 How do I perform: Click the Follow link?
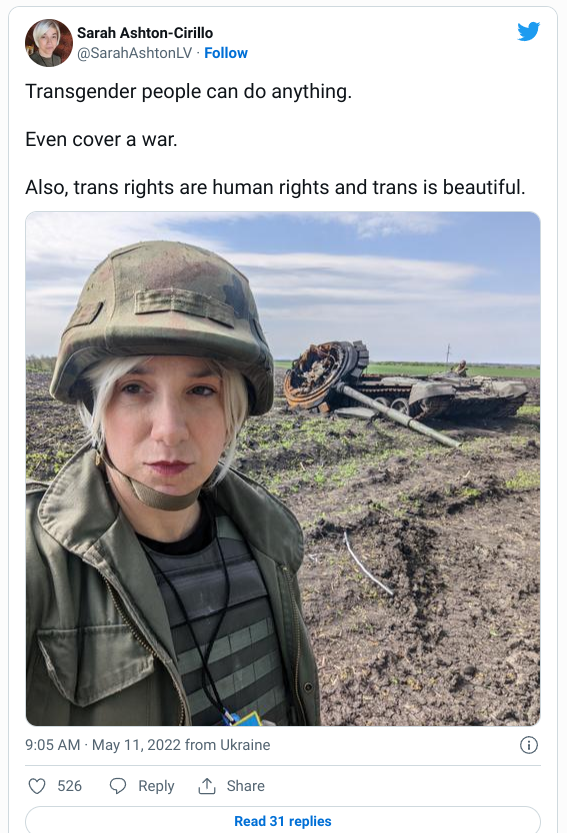(226, 53)
